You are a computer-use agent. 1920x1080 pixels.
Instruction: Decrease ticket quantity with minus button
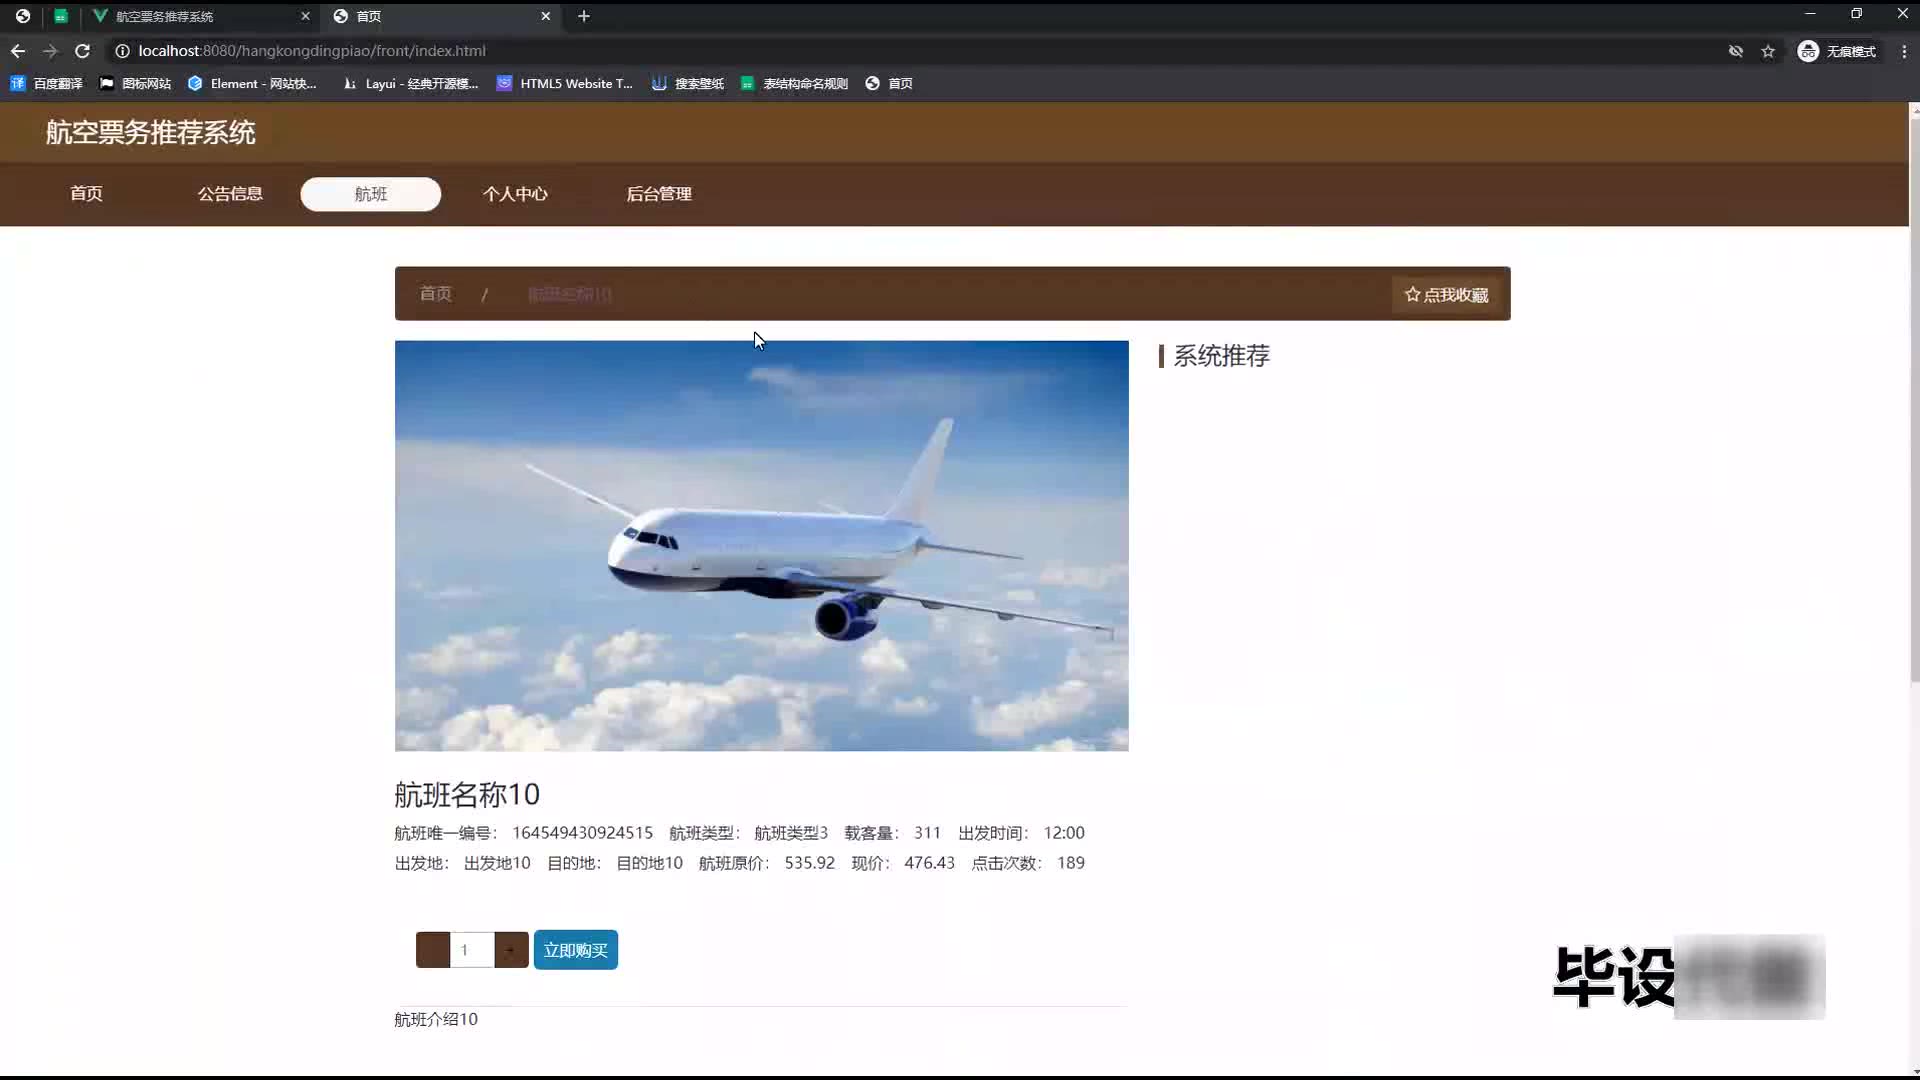pyautogui.click(x=433, y=950)
